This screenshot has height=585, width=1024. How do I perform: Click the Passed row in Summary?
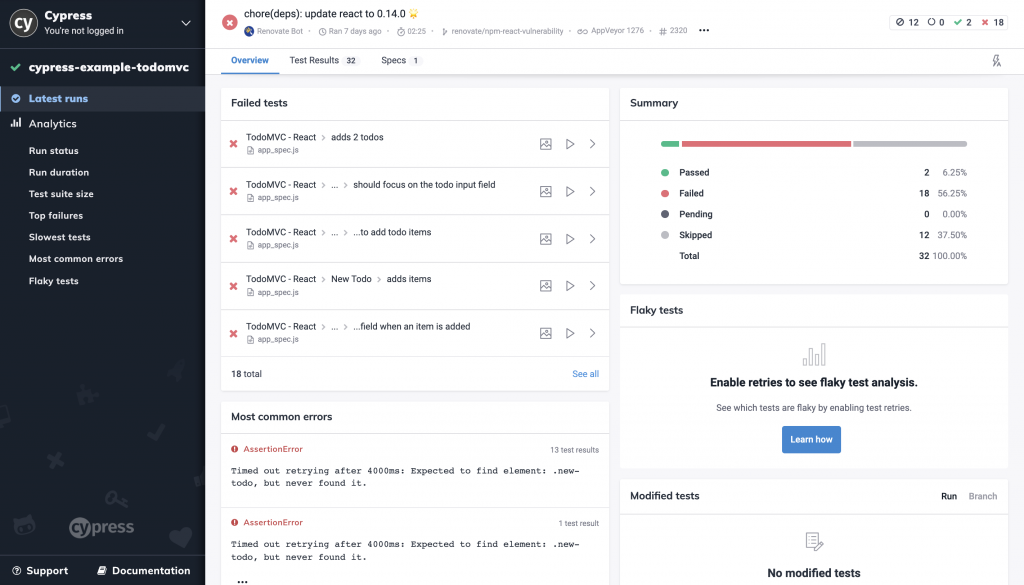(814, 172)
